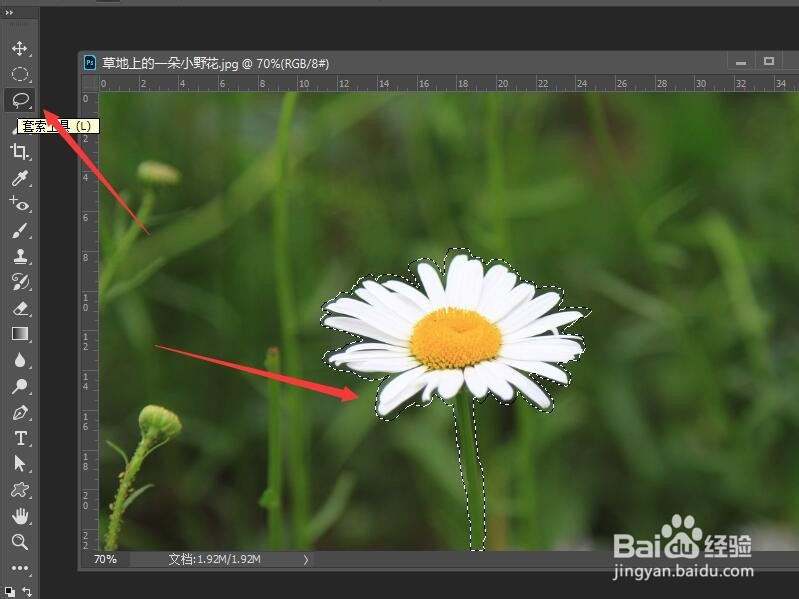Image resolution: width=799 pixels, height=599 pixels.
Task: Select the Lasso tool
Action: [19, 100]
